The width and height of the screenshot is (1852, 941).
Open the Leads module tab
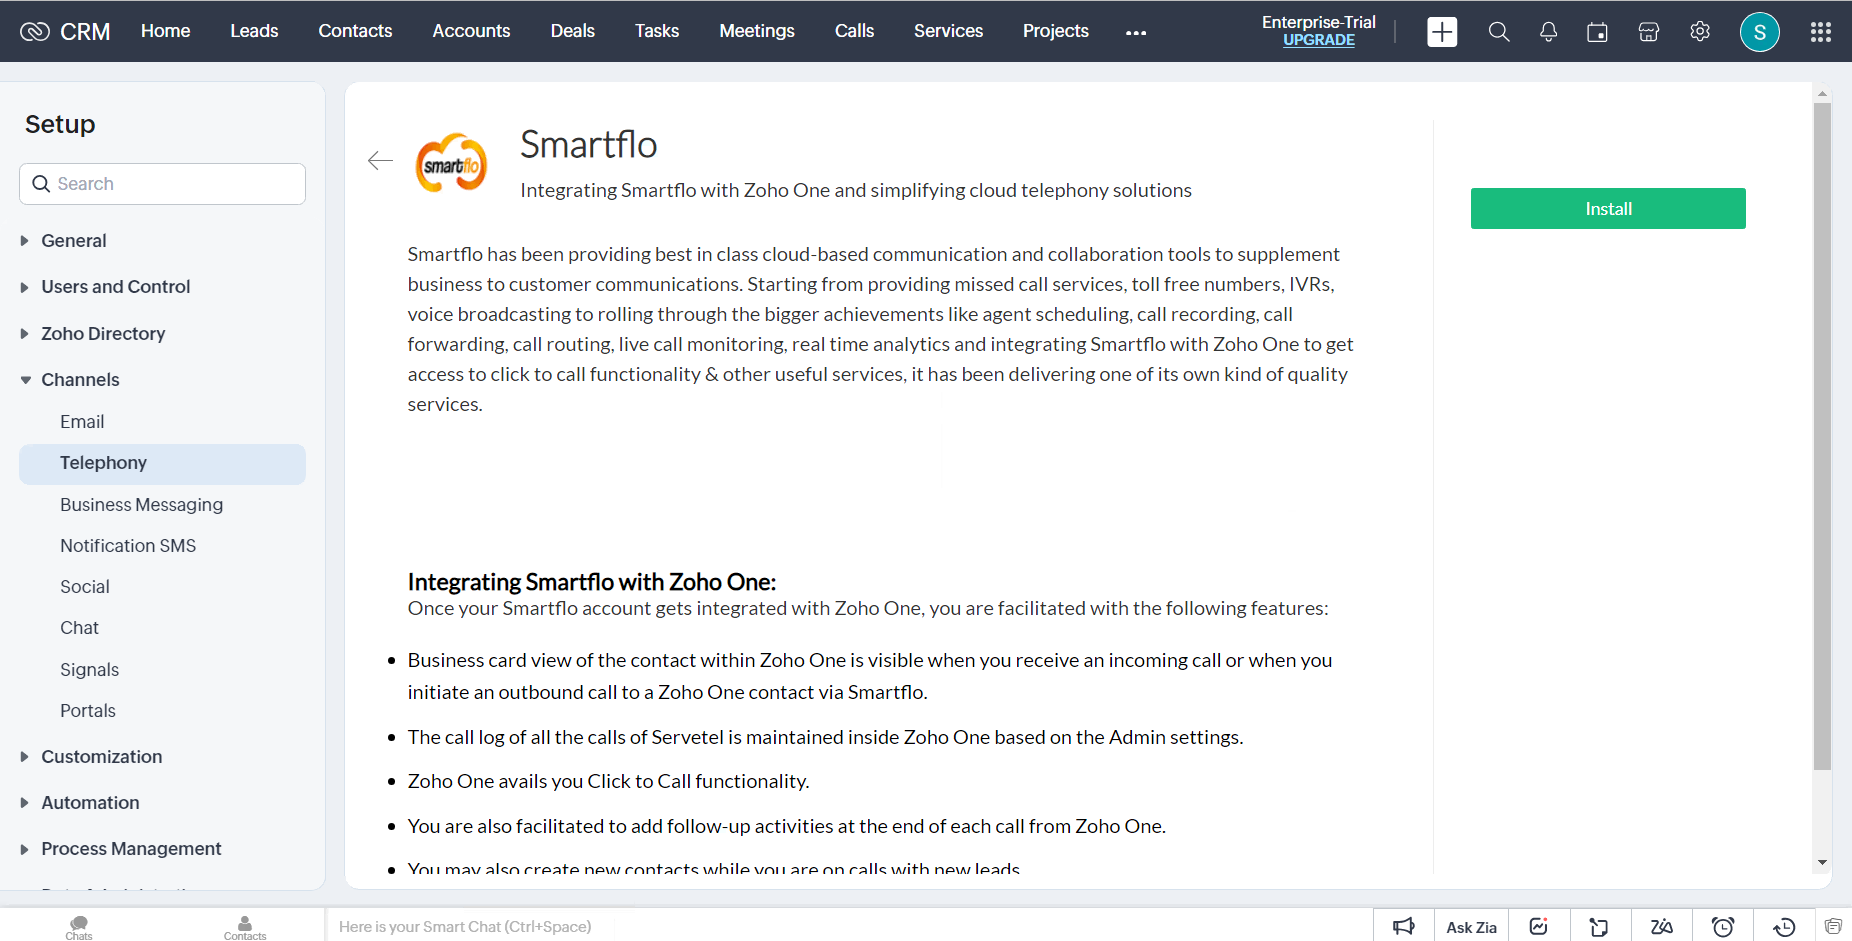tap(254, 31)
